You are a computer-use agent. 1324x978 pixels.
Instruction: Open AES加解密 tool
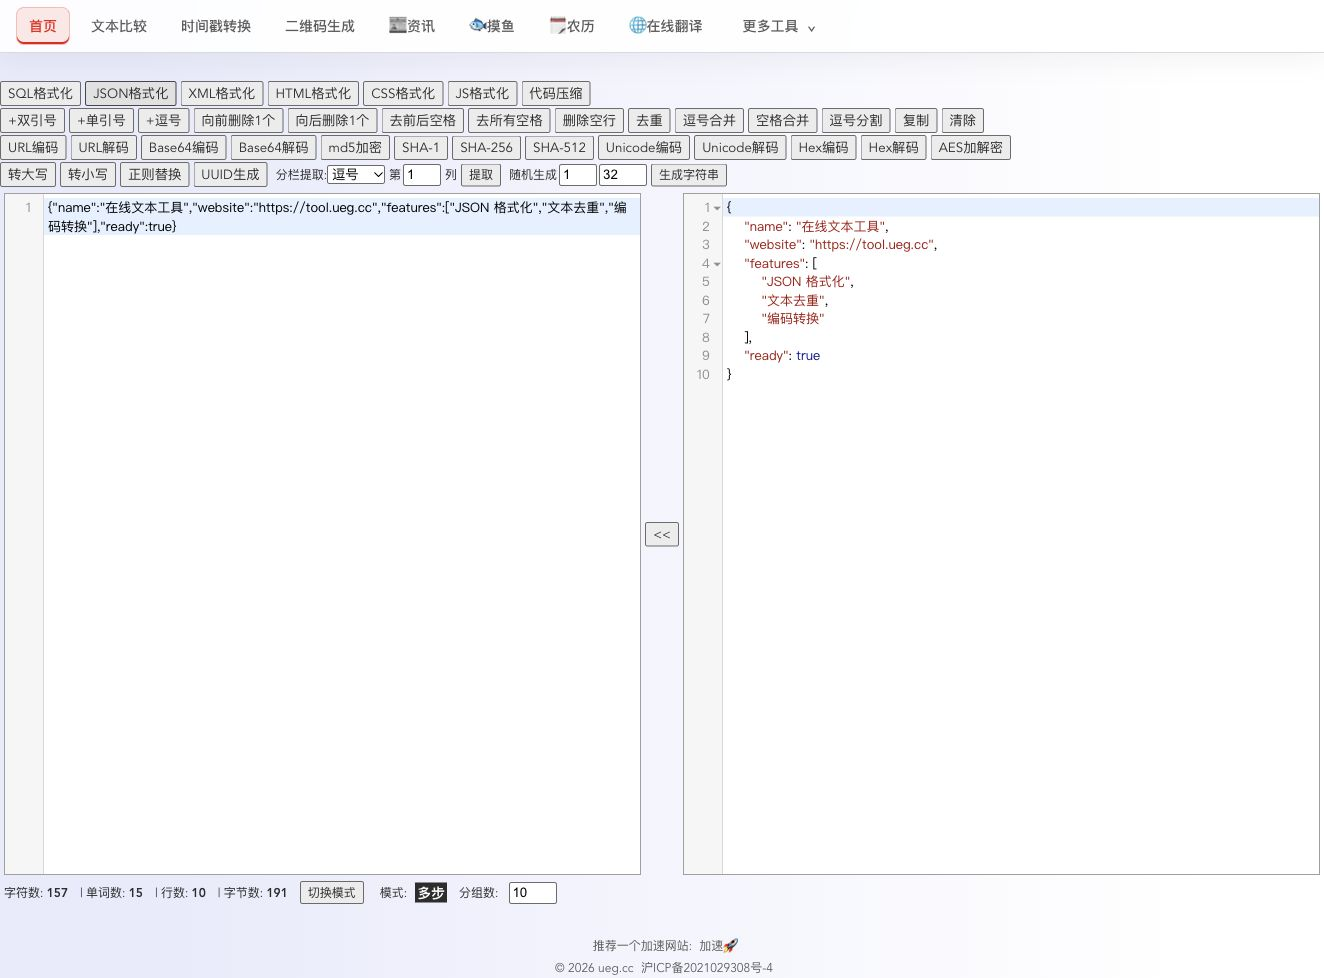click(970, 147)
